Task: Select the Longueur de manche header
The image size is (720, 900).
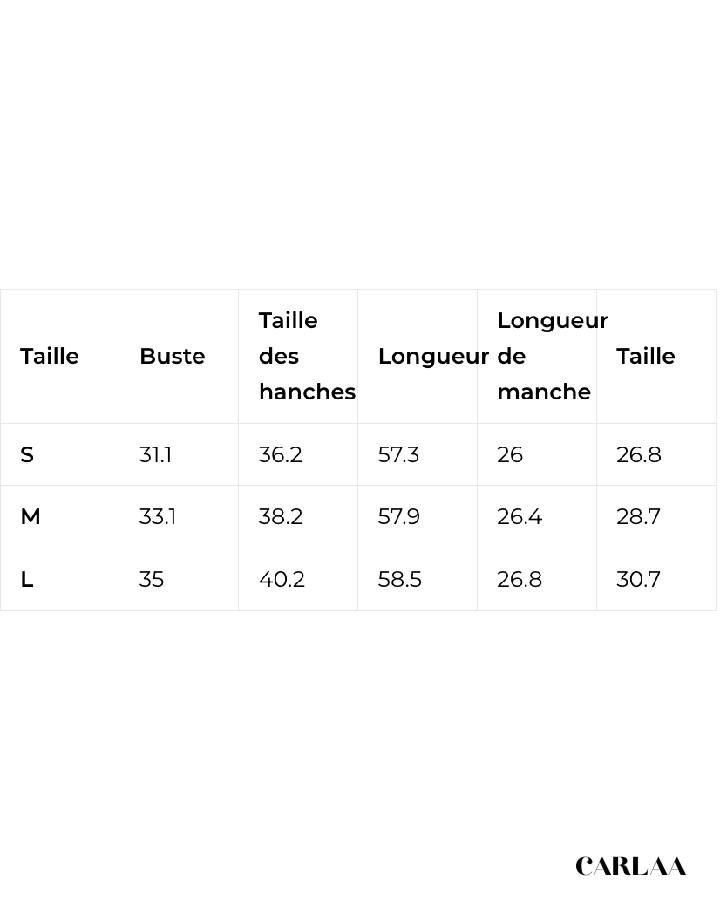Action: (551, 356)
